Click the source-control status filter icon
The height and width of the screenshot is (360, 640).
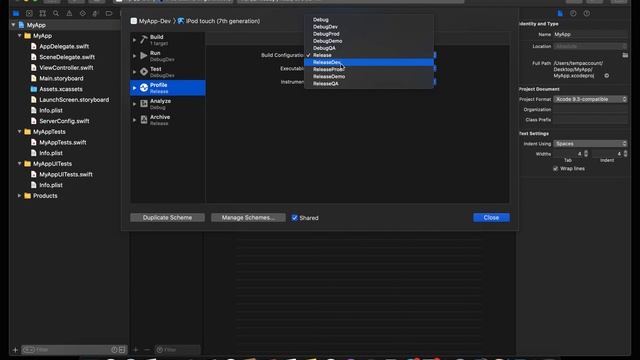(x=122, y=350)
